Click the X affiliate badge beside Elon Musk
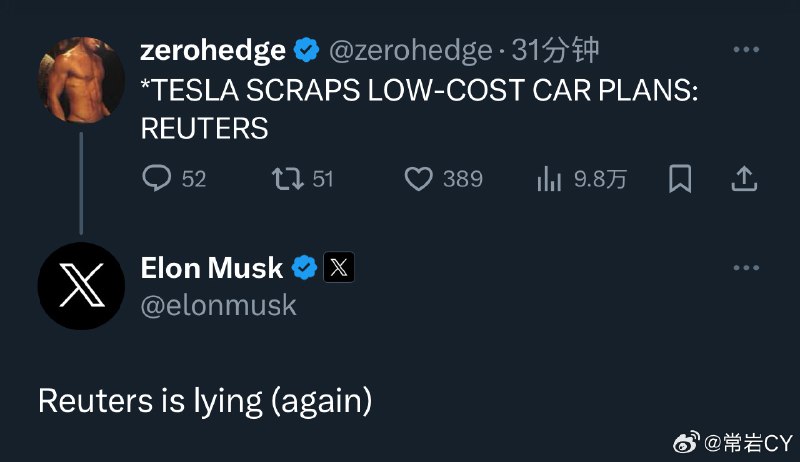The image size is (800, 462). (339, 267)
